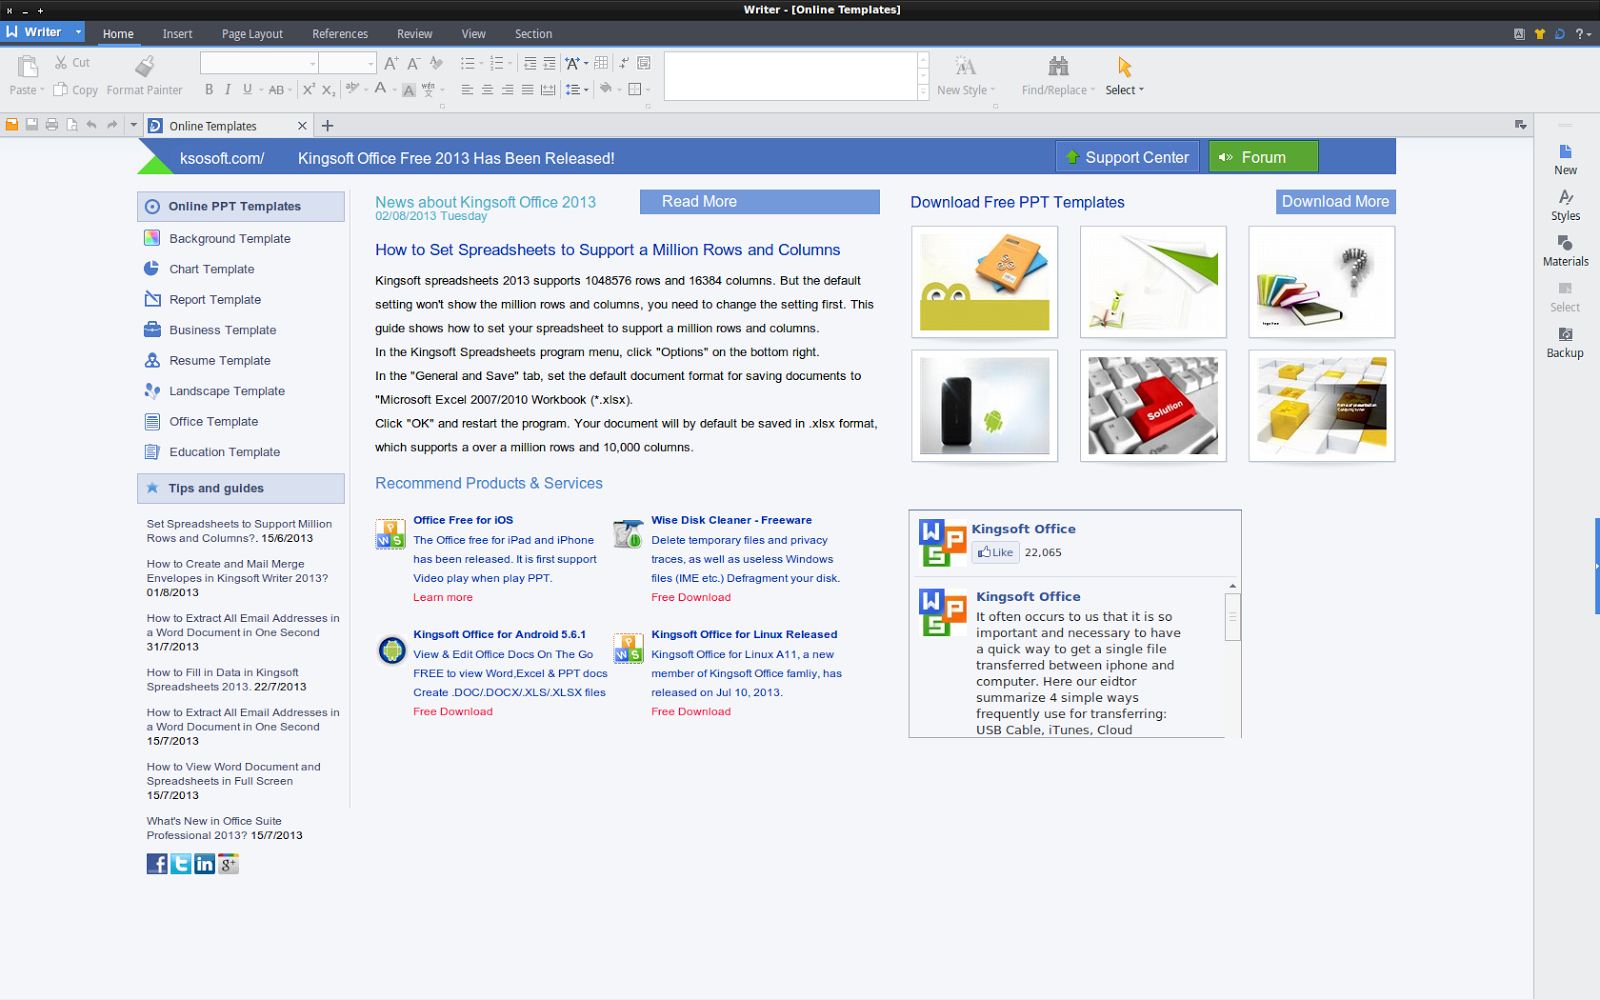
Task: Open the View ribbon tab
Action: (473, 34)
